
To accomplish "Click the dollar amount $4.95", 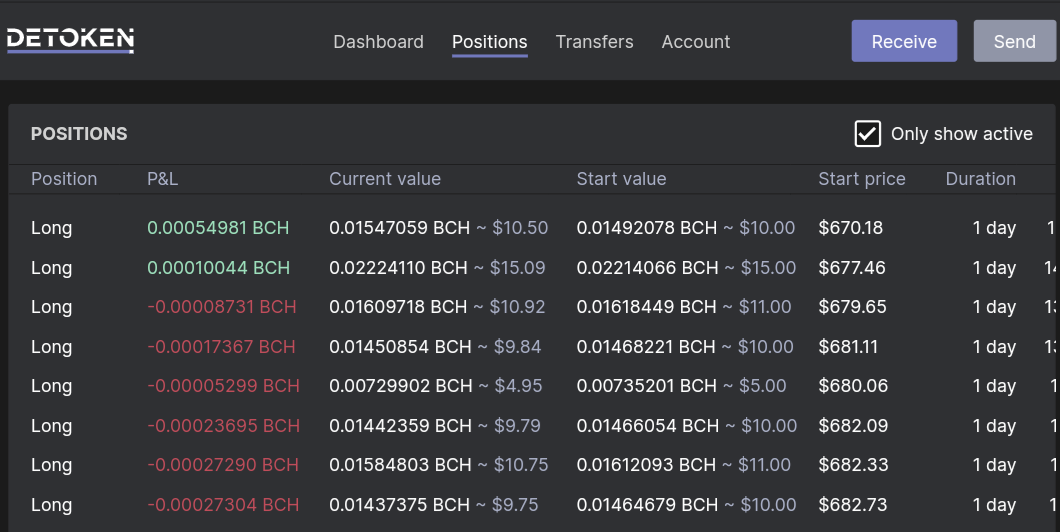I will 519,386.
